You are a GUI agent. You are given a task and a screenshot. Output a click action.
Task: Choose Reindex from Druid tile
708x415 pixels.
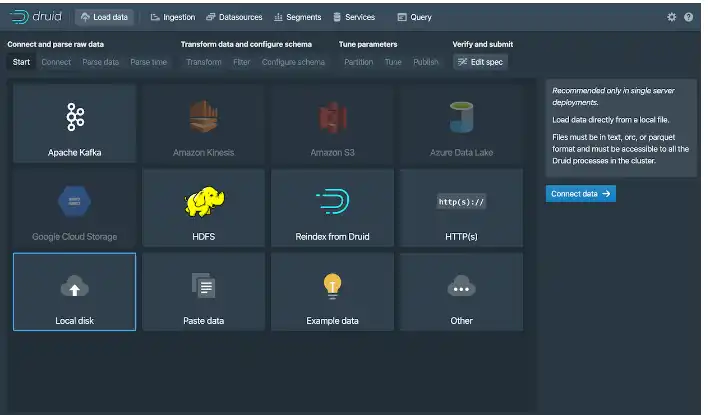click(332, 208)
